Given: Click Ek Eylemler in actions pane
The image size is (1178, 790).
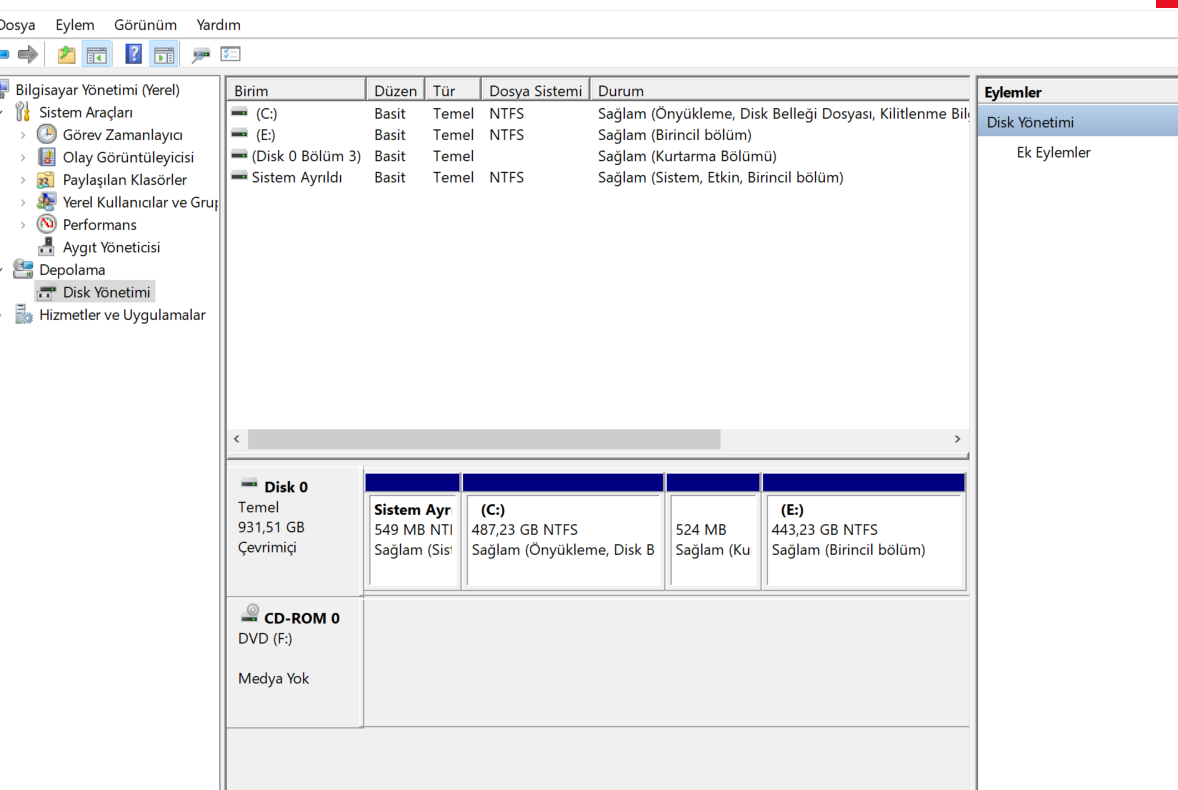Looking at the screenshot, I should coord(1053,153).
